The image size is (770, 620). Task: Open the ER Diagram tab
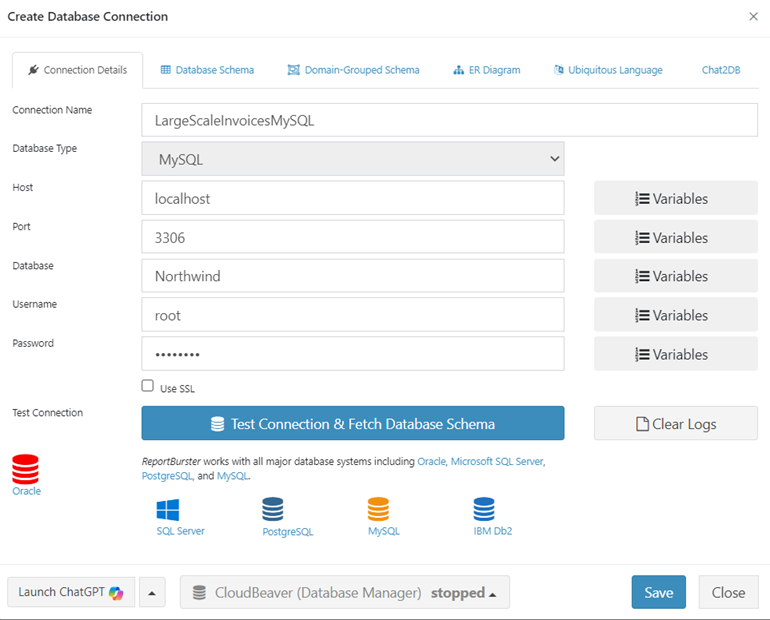tap(486, 70)
